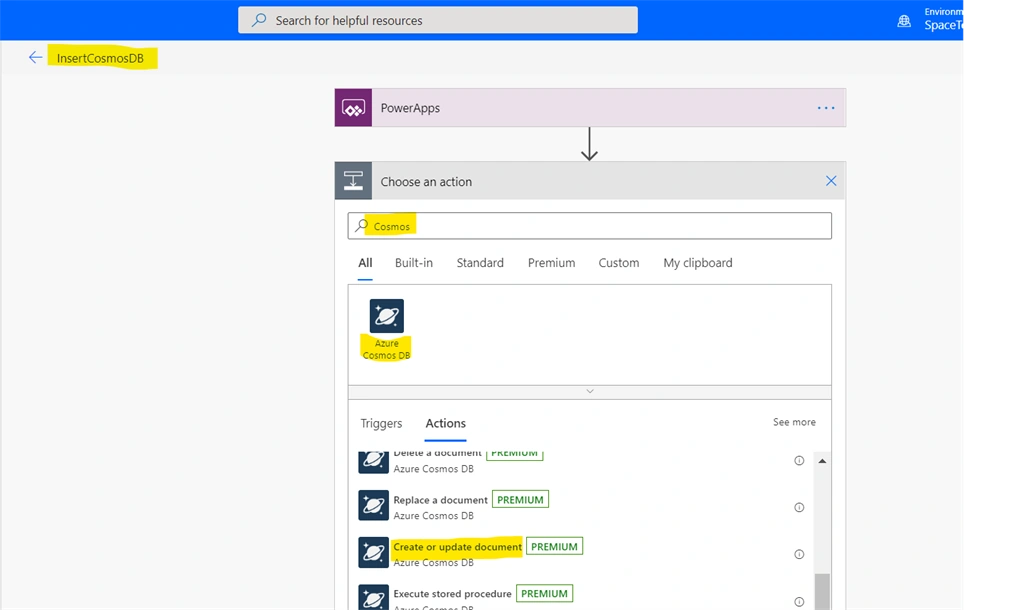Switch to the Premium tab

coord(551,263)
